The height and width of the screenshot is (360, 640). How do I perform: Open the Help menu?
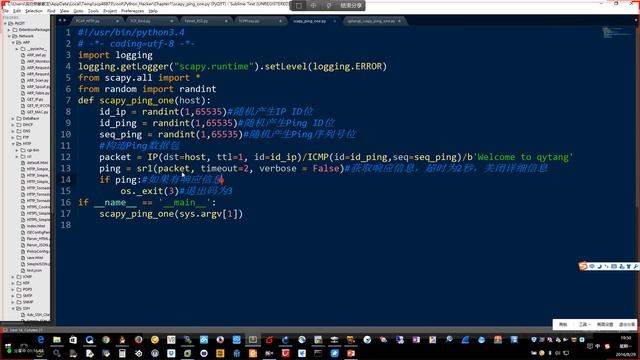tap(153, 11)
